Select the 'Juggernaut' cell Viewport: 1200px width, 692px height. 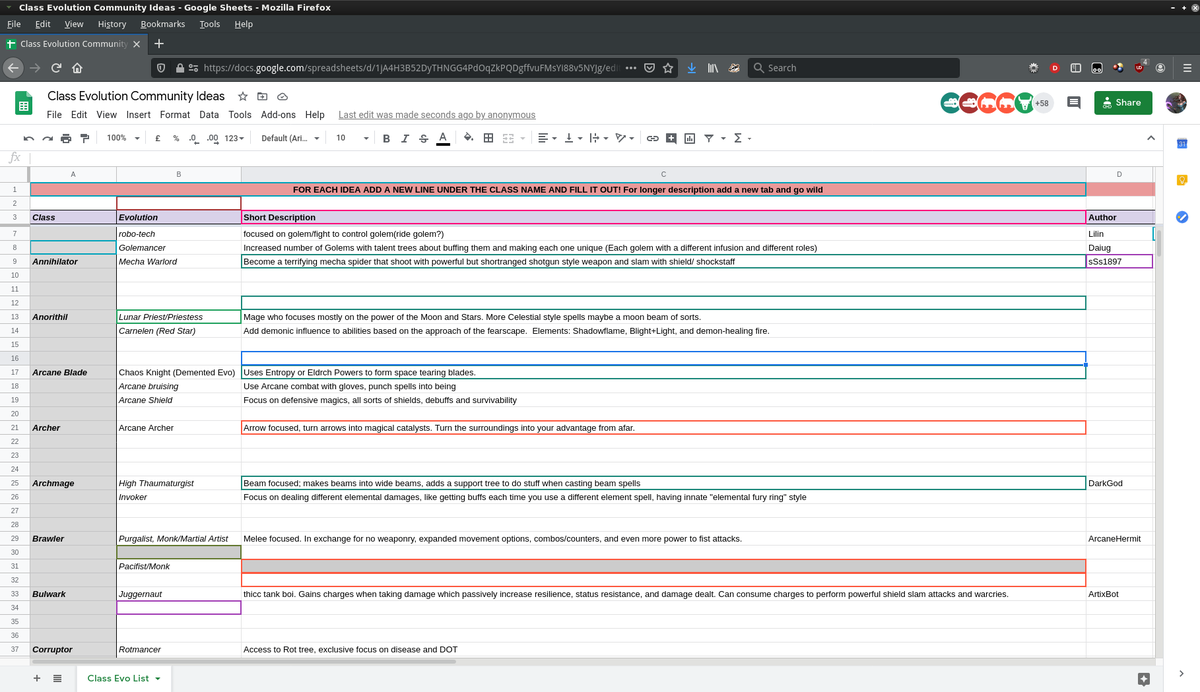[x=179, y=594]
